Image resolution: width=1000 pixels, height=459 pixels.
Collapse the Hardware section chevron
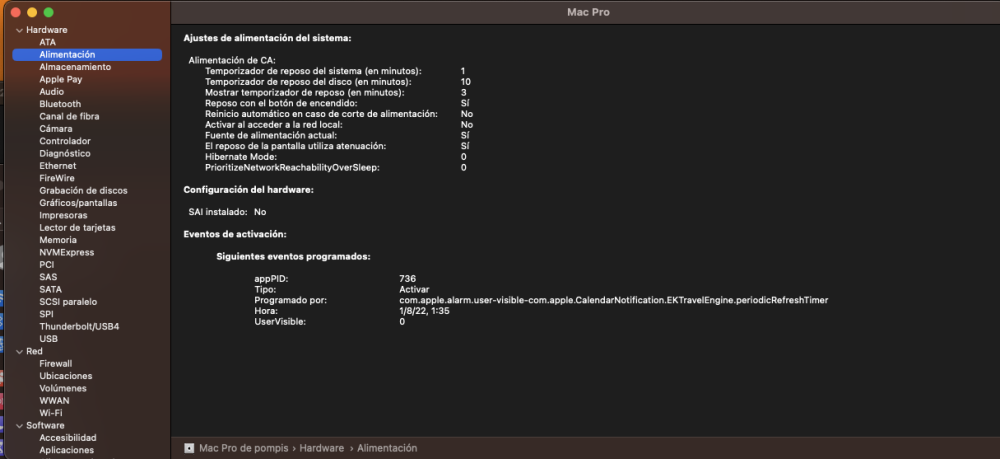[x=19, y=30]
